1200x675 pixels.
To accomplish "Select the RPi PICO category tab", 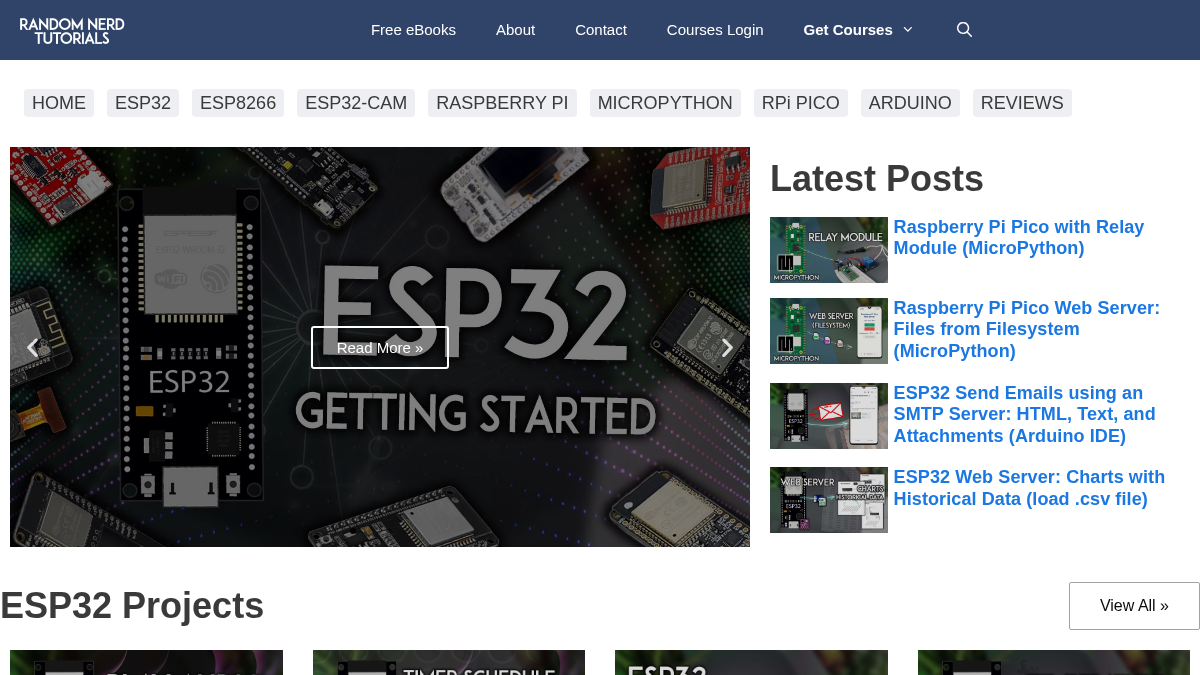I will tap(801, 103).
